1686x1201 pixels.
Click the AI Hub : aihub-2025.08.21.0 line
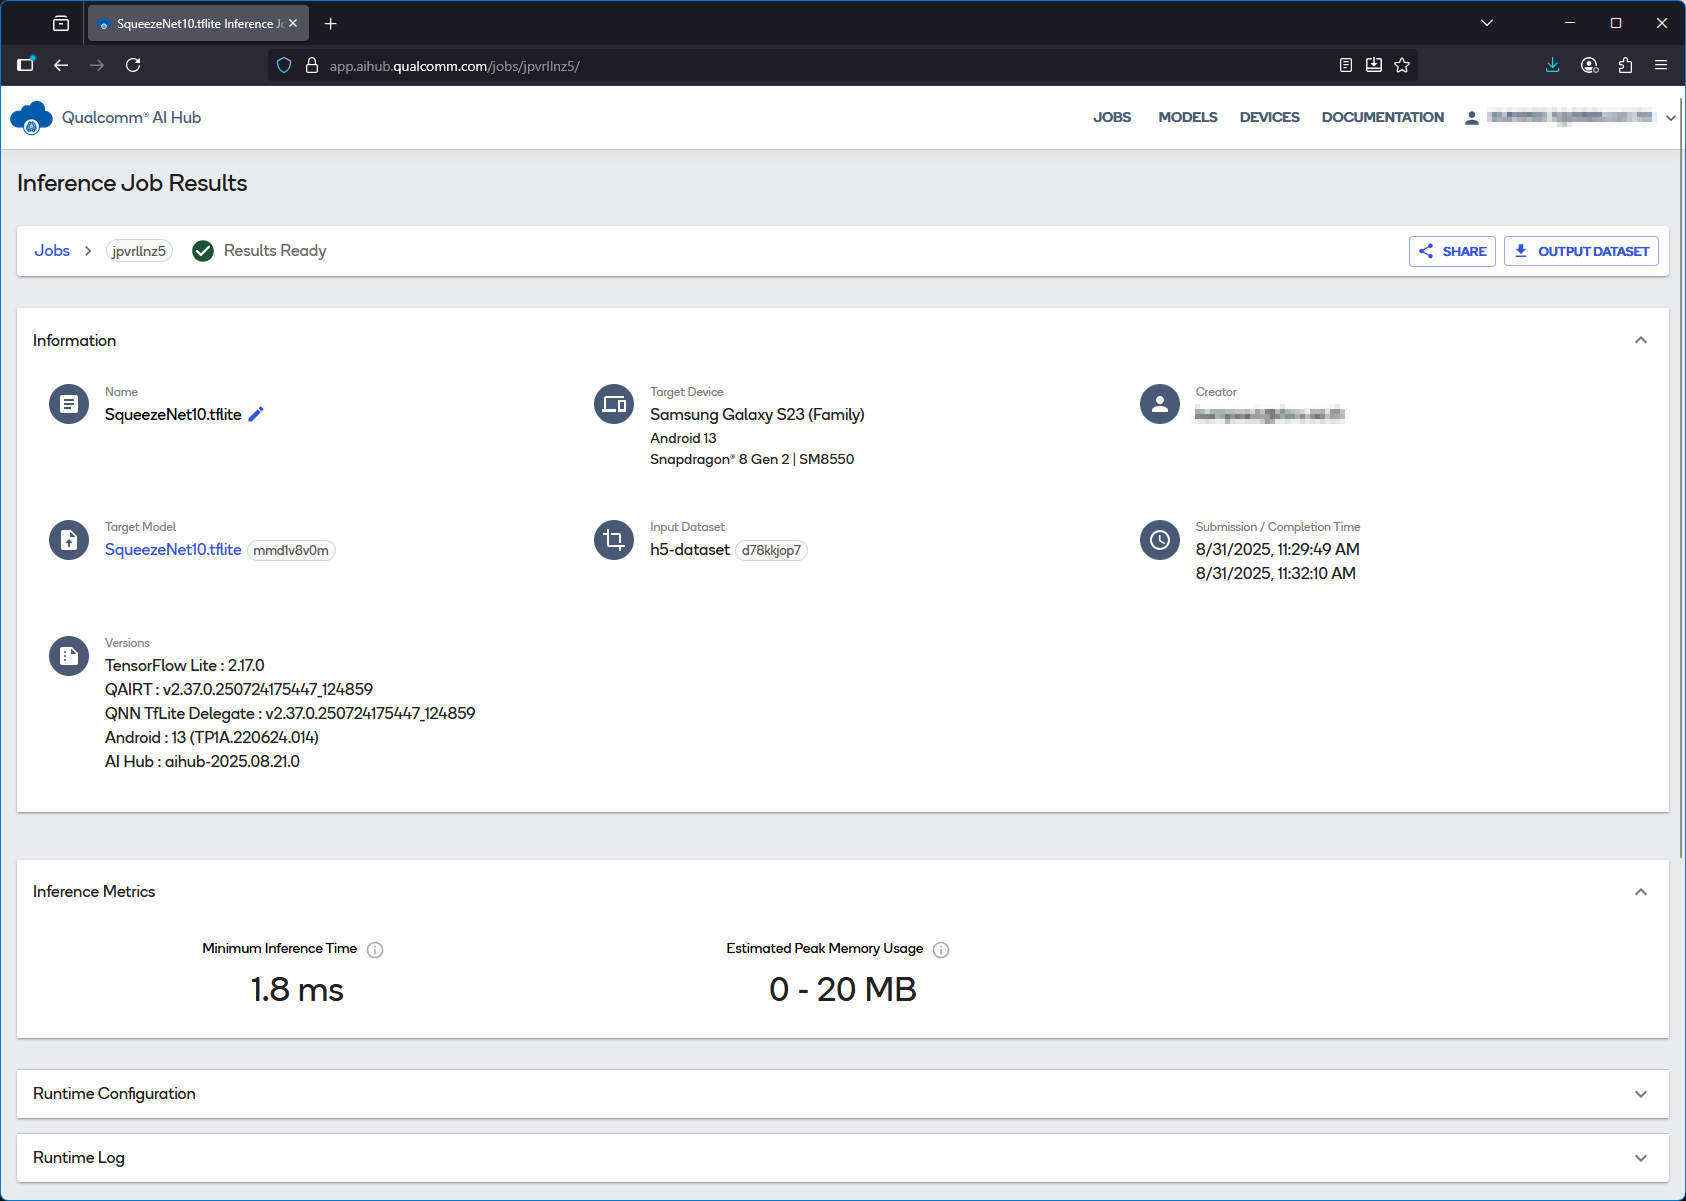202,761
